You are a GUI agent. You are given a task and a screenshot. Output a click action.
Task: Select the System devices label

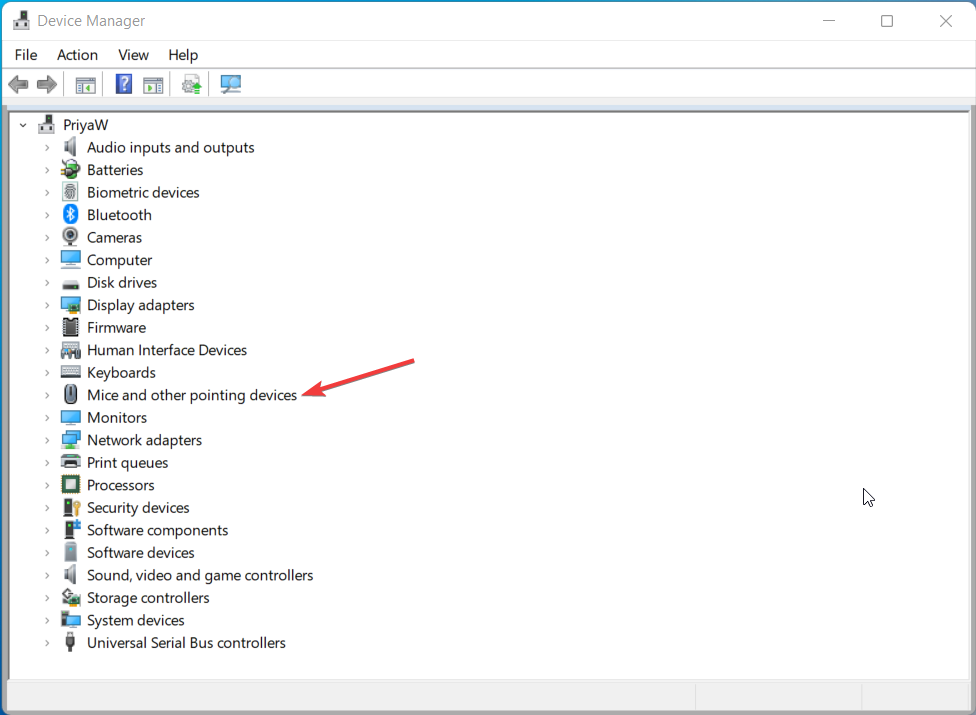point(136,620)
